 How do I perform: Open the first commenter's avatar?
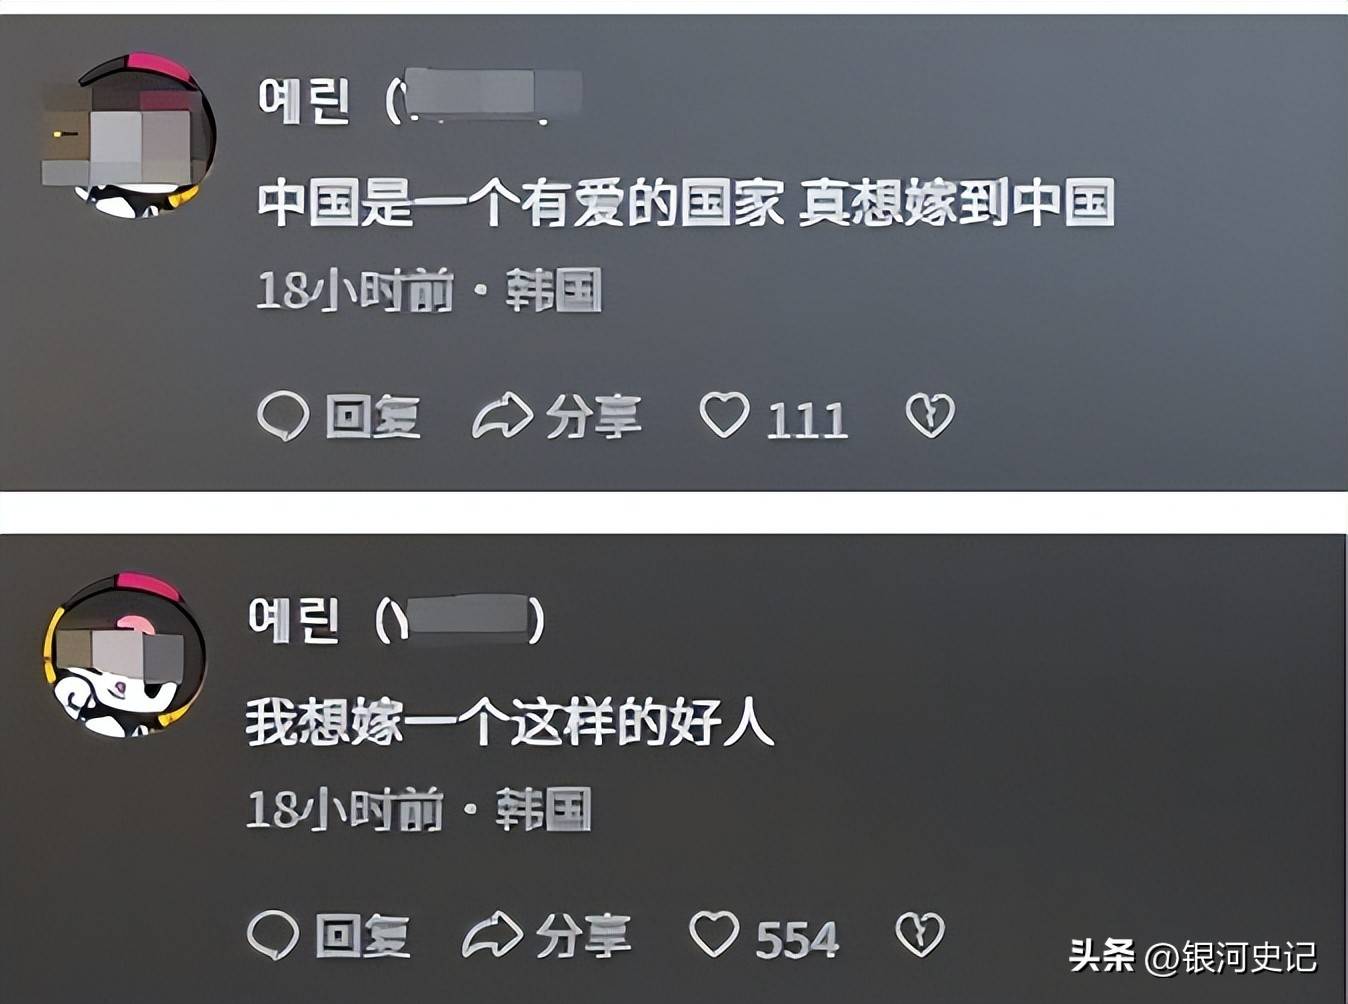[x=129, y=136]
